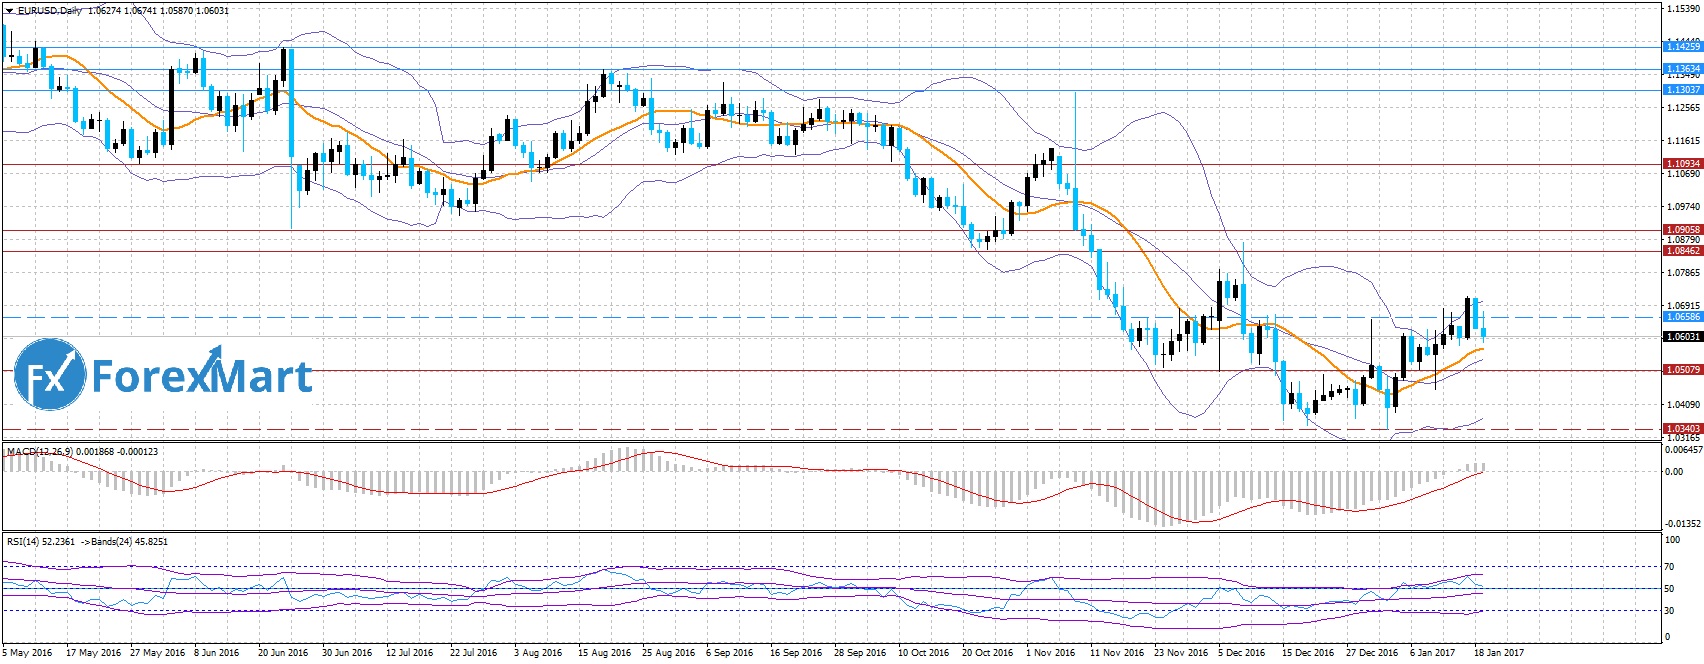Select the 1.13634 blue price tag
Viewport: 1704px width, 664px height.
pyautogui.click(x=1681, y=69)
